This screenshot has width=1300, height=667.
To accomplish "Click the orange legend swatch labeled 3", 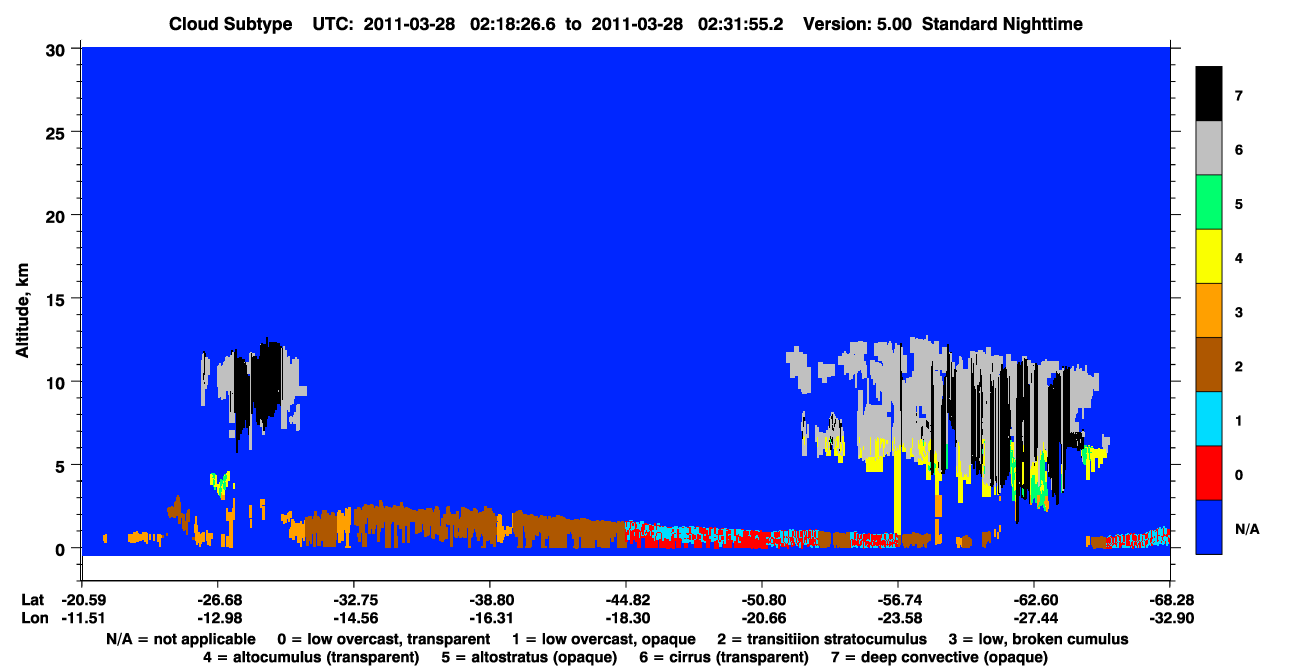I will coord(1209,311).
